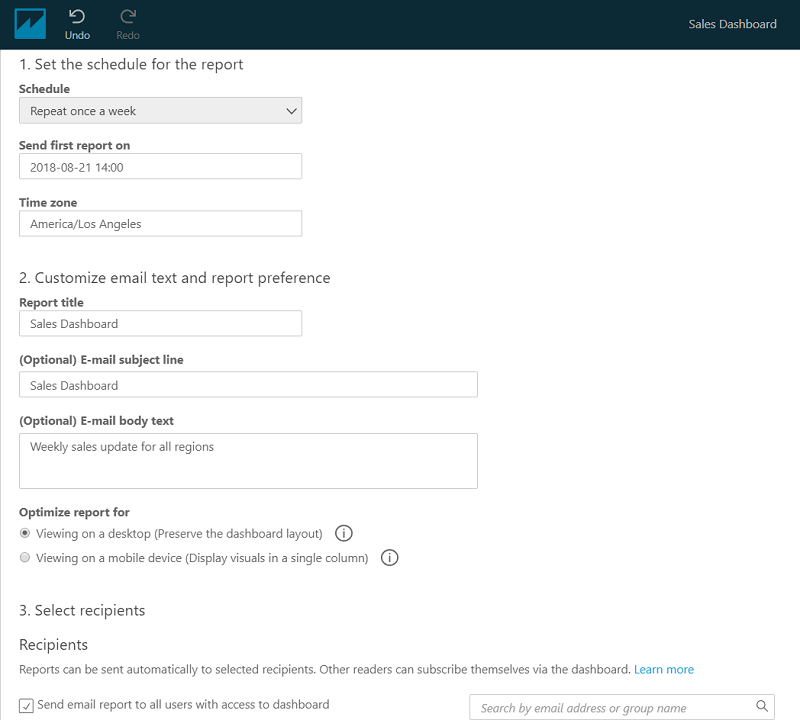Viewport: 800px width, 720px height.
Task: Click the search by email address field
Action: (x=622, y=707)
